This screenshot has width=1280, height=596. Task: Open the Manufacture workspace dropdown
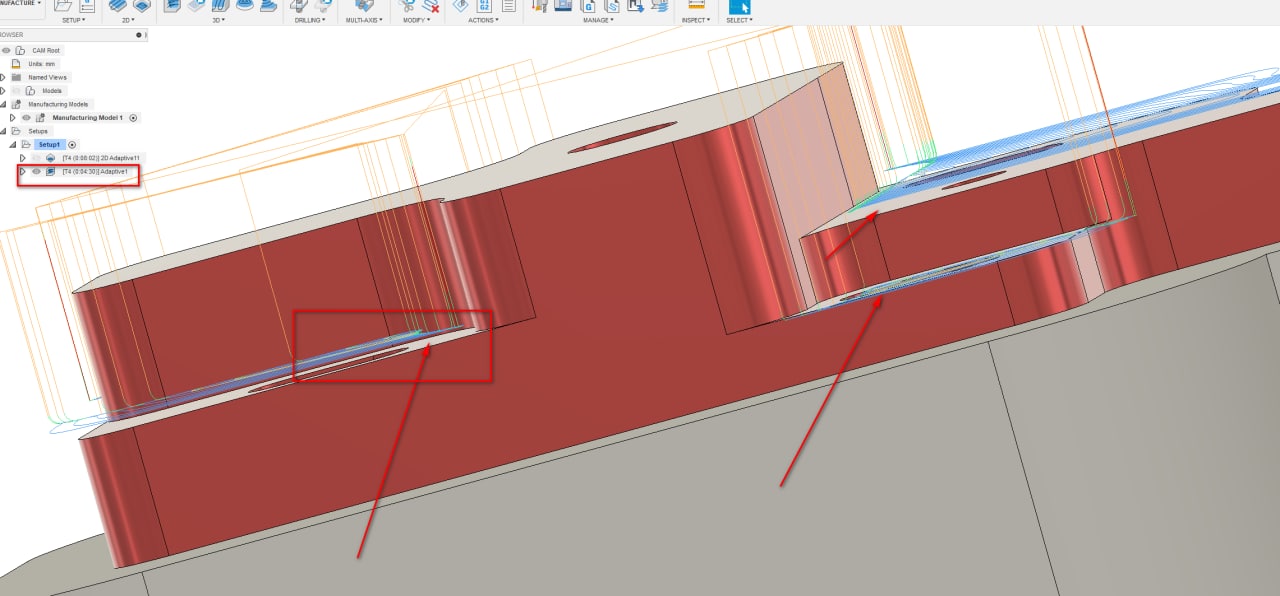coord(21,3)
